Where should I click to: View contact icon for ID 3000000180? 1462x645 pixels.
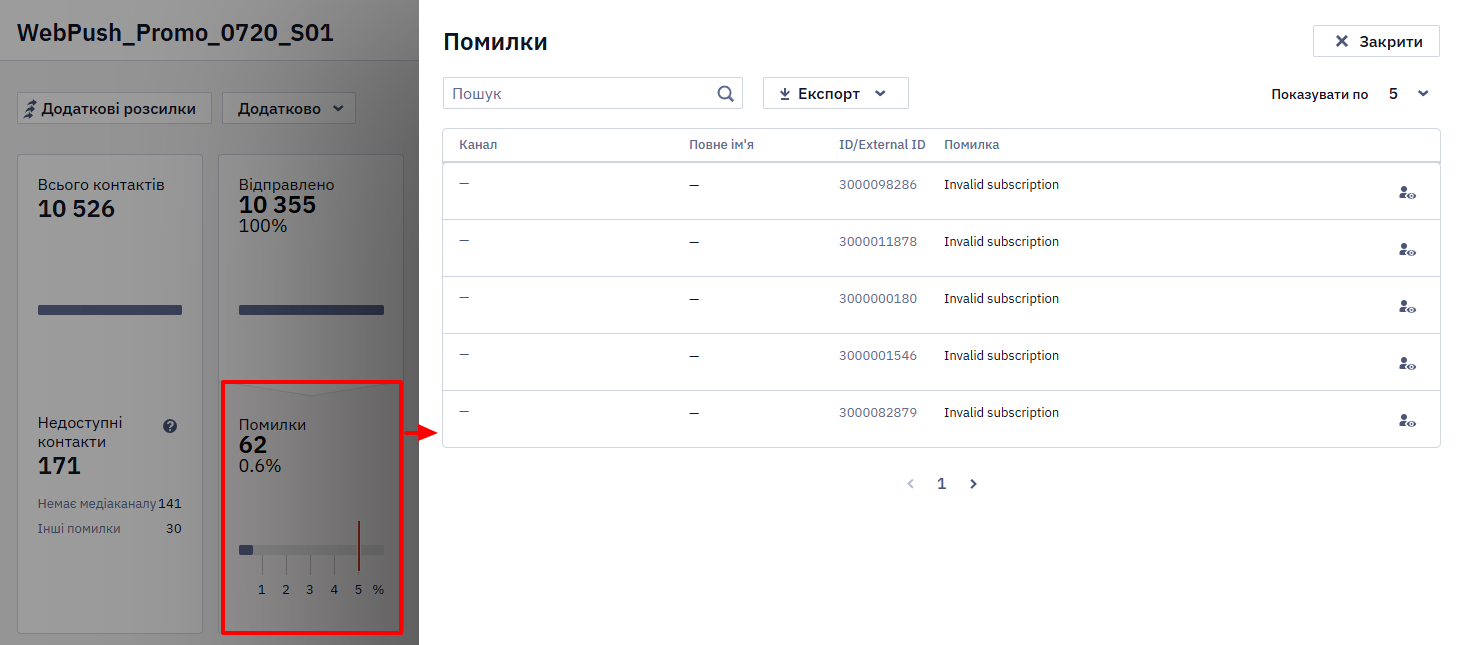click(1407, 307)
